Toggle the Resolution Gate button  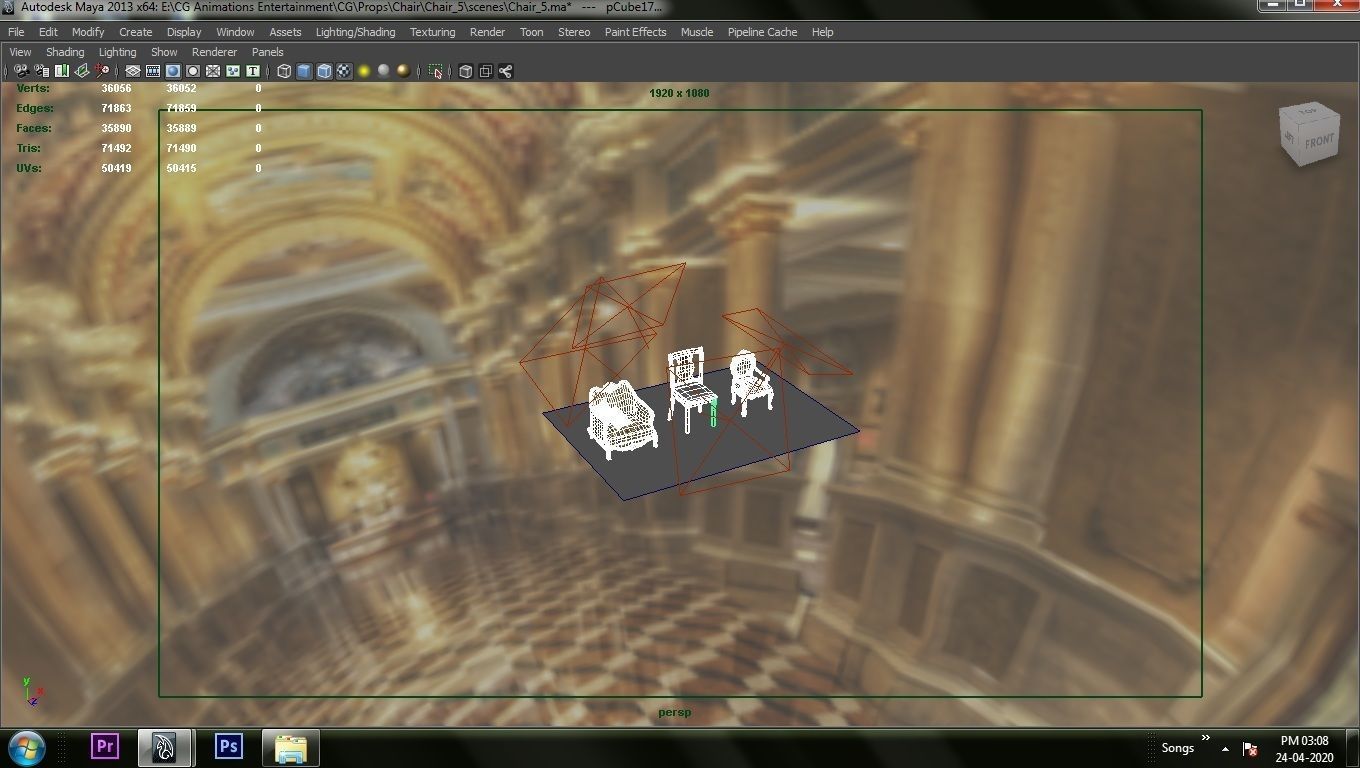pos(173,71)
